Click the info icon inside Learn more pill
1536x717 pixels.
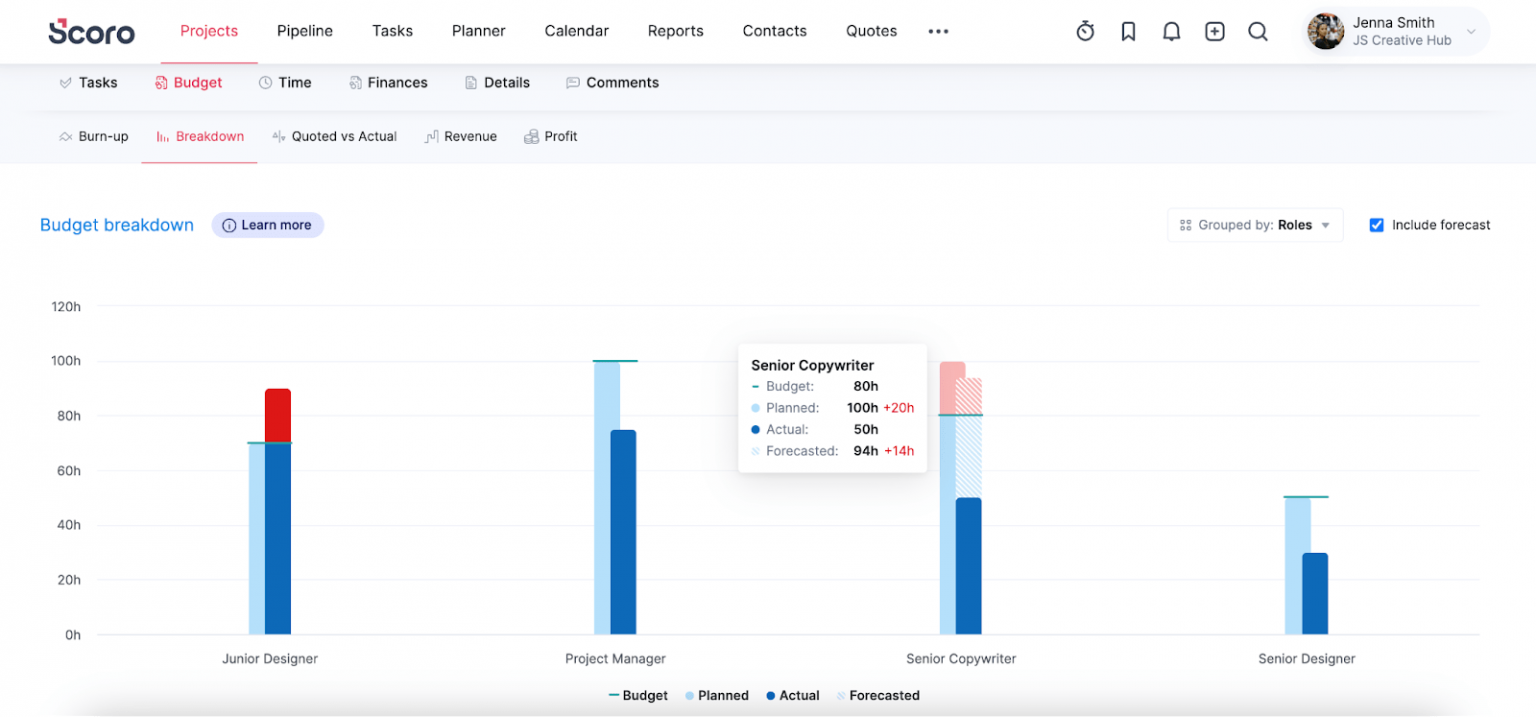point(228,225)
